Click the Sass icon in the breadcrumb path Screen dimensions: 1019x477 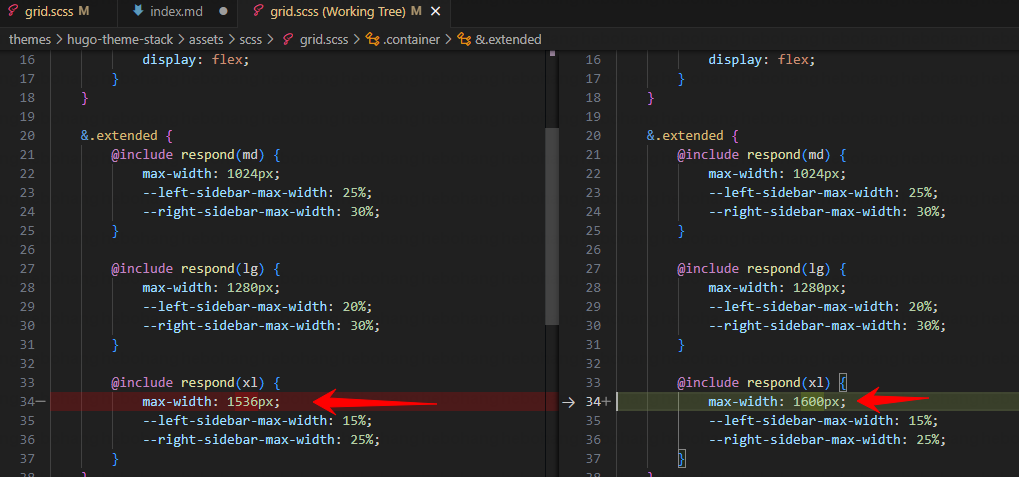(x=288, y=40)
